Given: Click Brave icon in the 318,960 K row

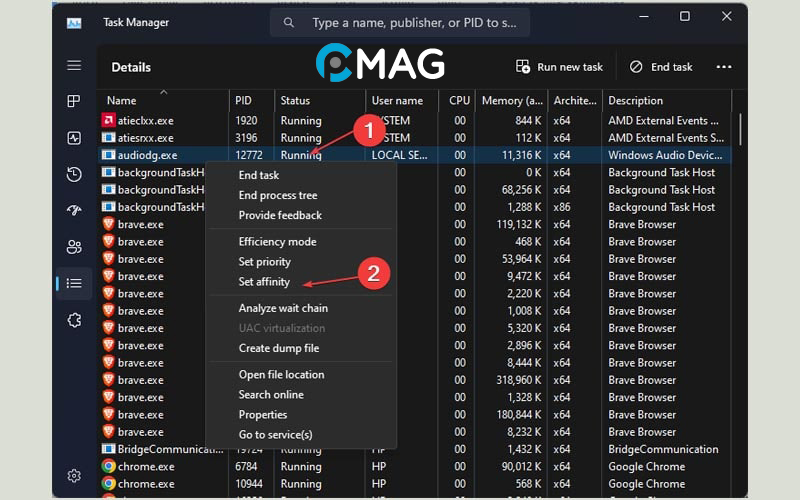Looking at the screenshot, I should pos(108,379).
